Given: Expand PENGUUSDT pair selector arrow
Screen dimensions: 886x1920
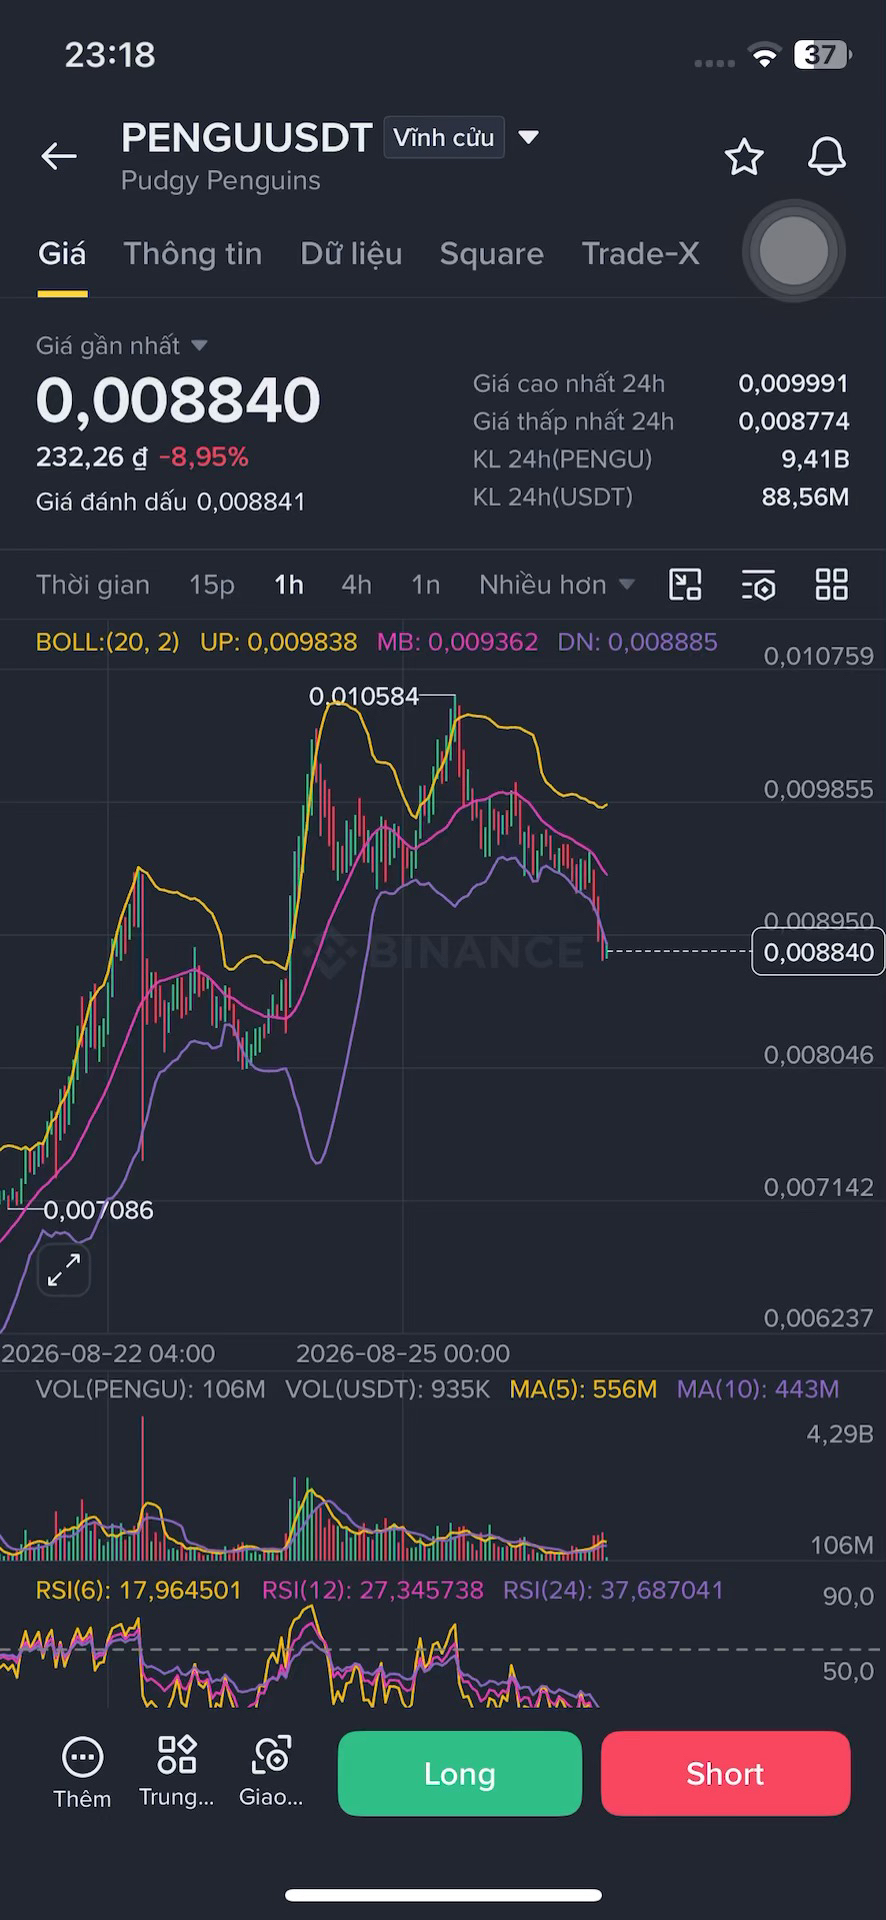Looking at the screenshot, I should [529, 137].
